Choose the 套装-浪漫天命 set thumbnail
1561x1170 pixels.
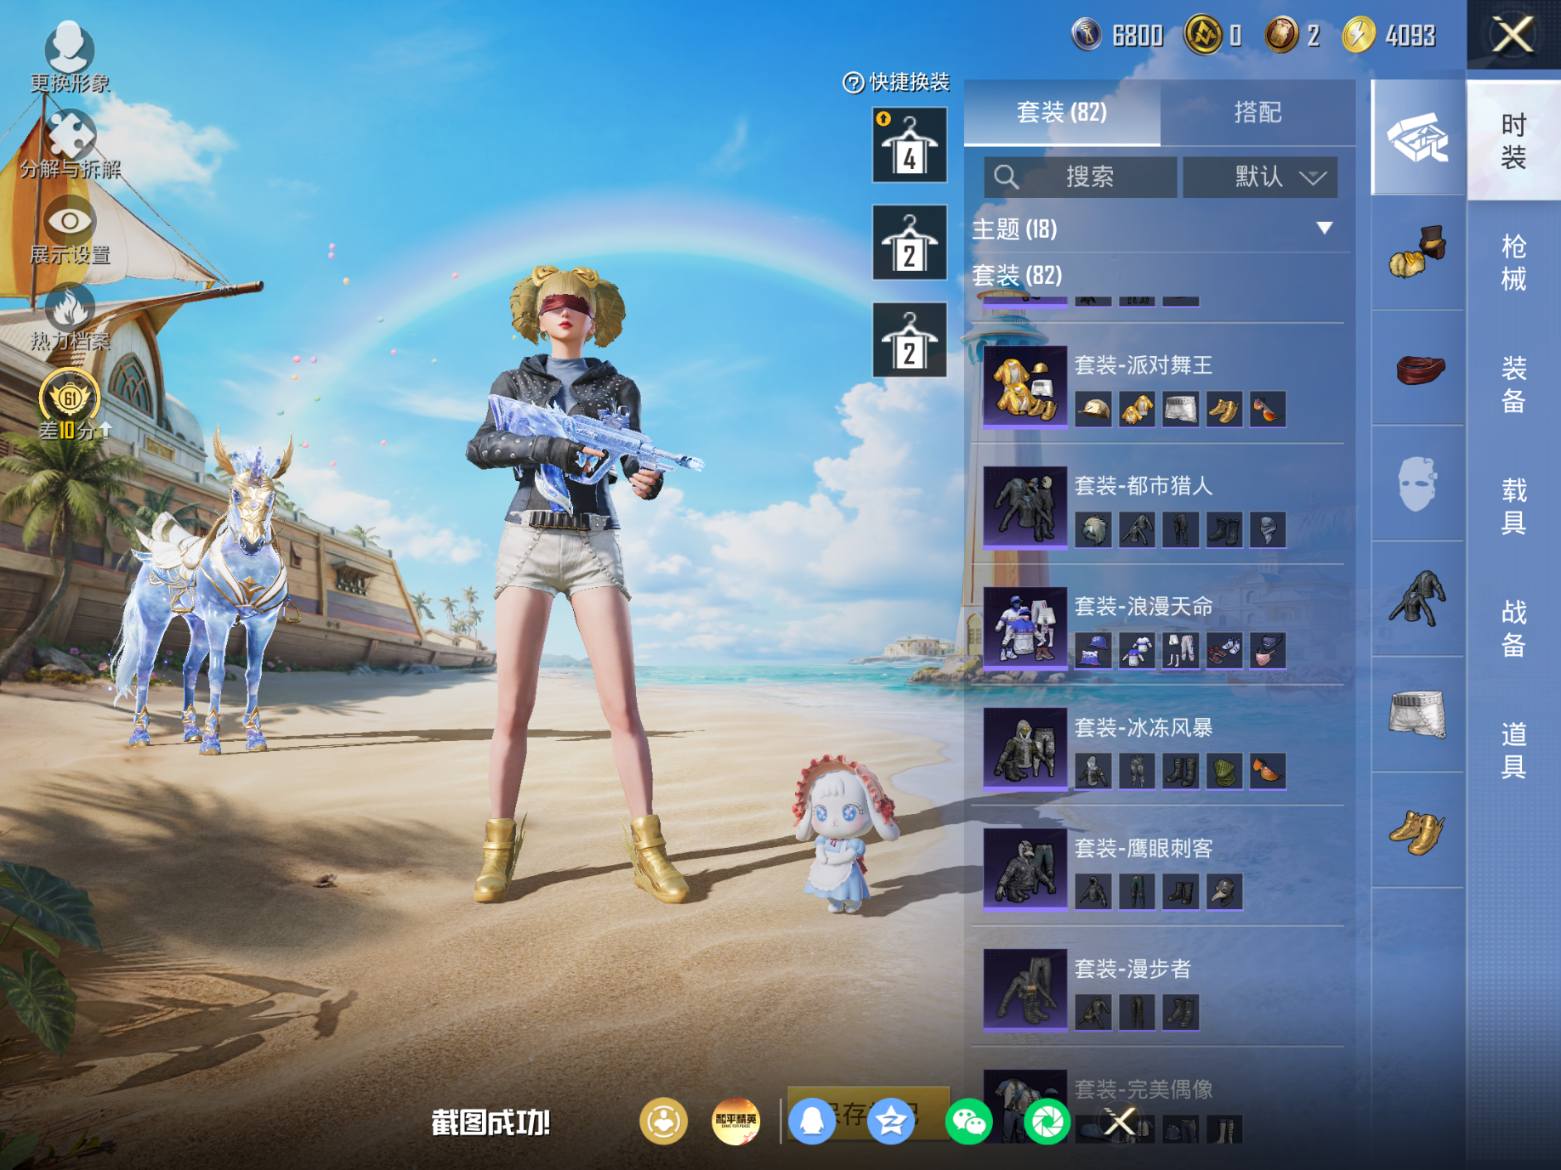coord(1025,628)
